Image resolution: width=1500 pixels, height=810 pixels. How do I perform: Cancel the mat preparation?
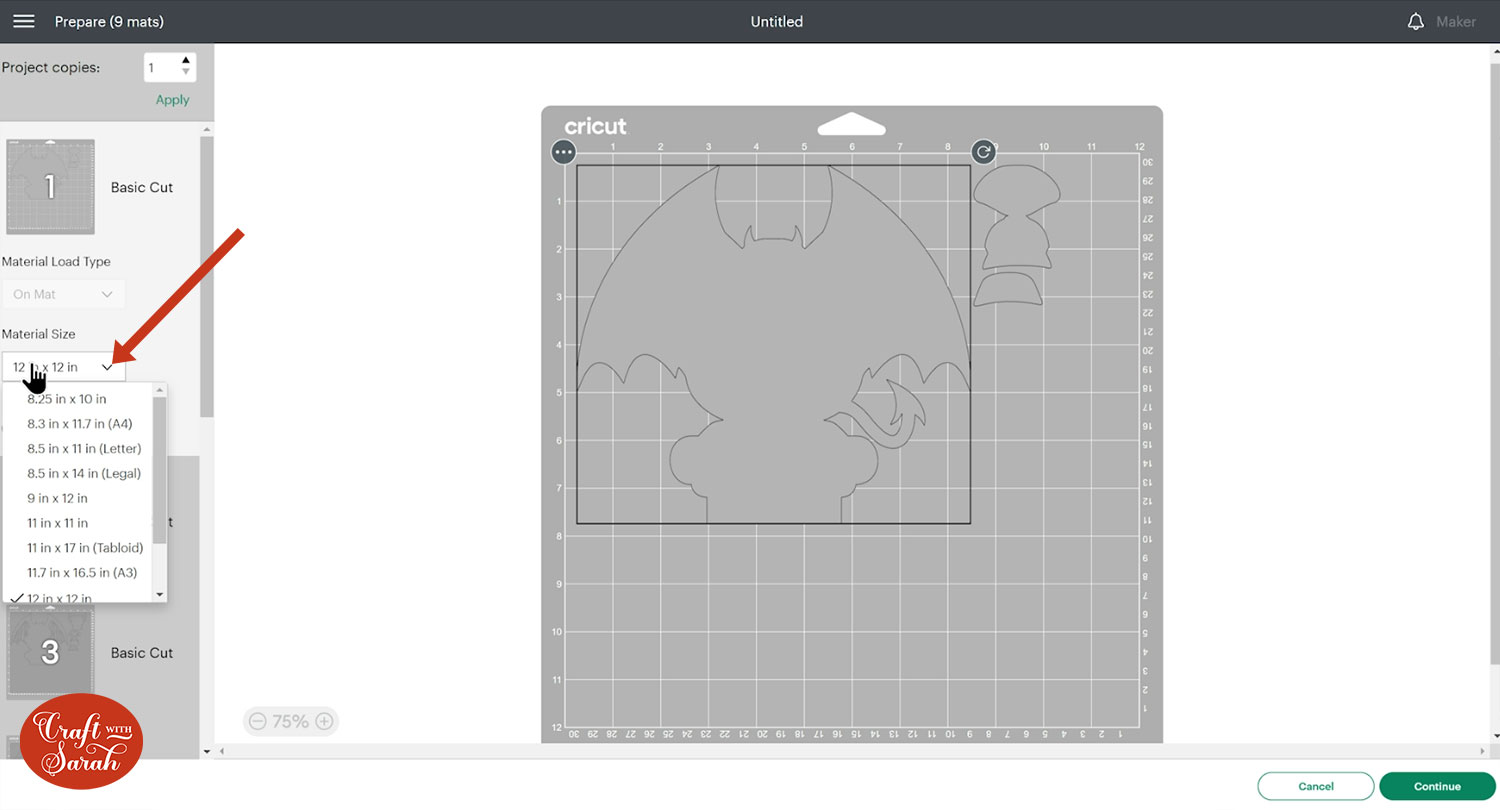pyautogui.click(x=1316, y=786)
